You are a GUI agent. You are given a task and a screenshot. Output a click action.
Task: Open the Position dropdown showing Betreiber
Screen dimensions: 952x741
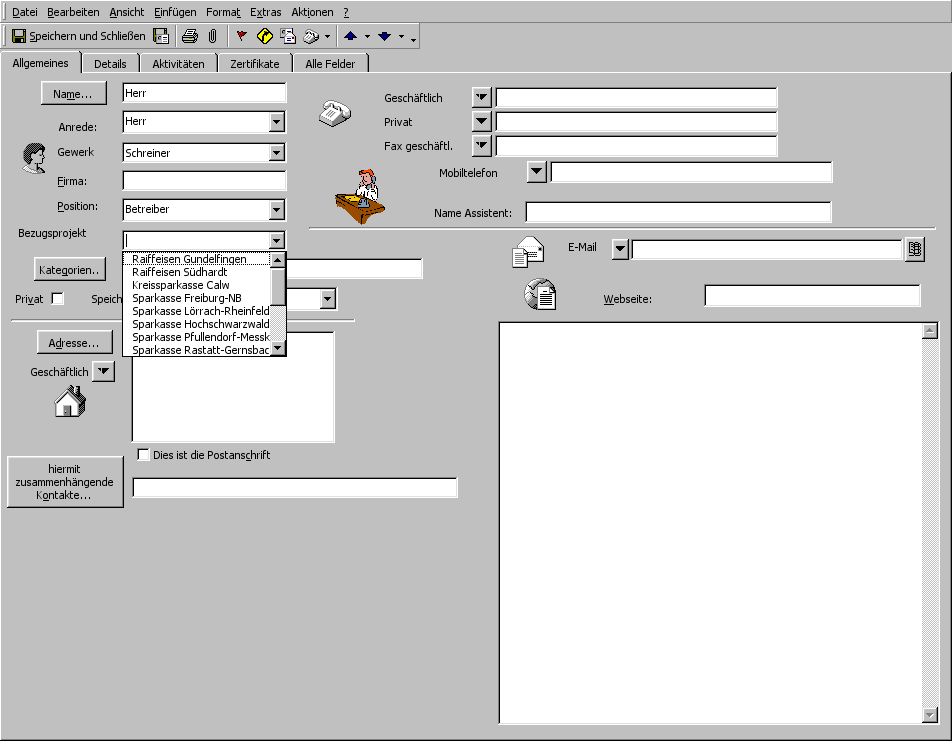click(x=277, y=210)
